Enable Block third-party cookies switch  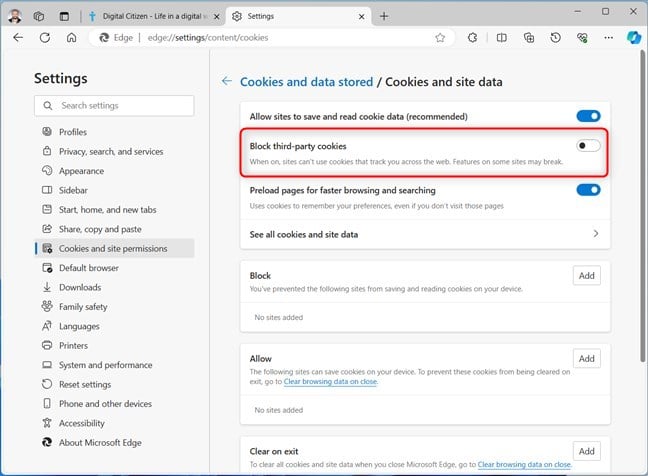coord(588,145)
